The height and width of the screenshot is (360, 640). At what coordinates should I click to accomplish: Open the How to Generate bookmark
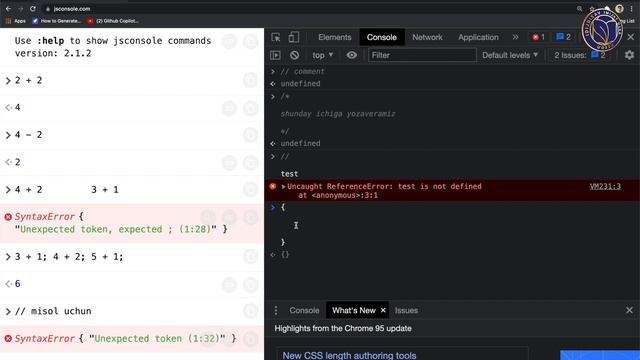tap(57, 21)
